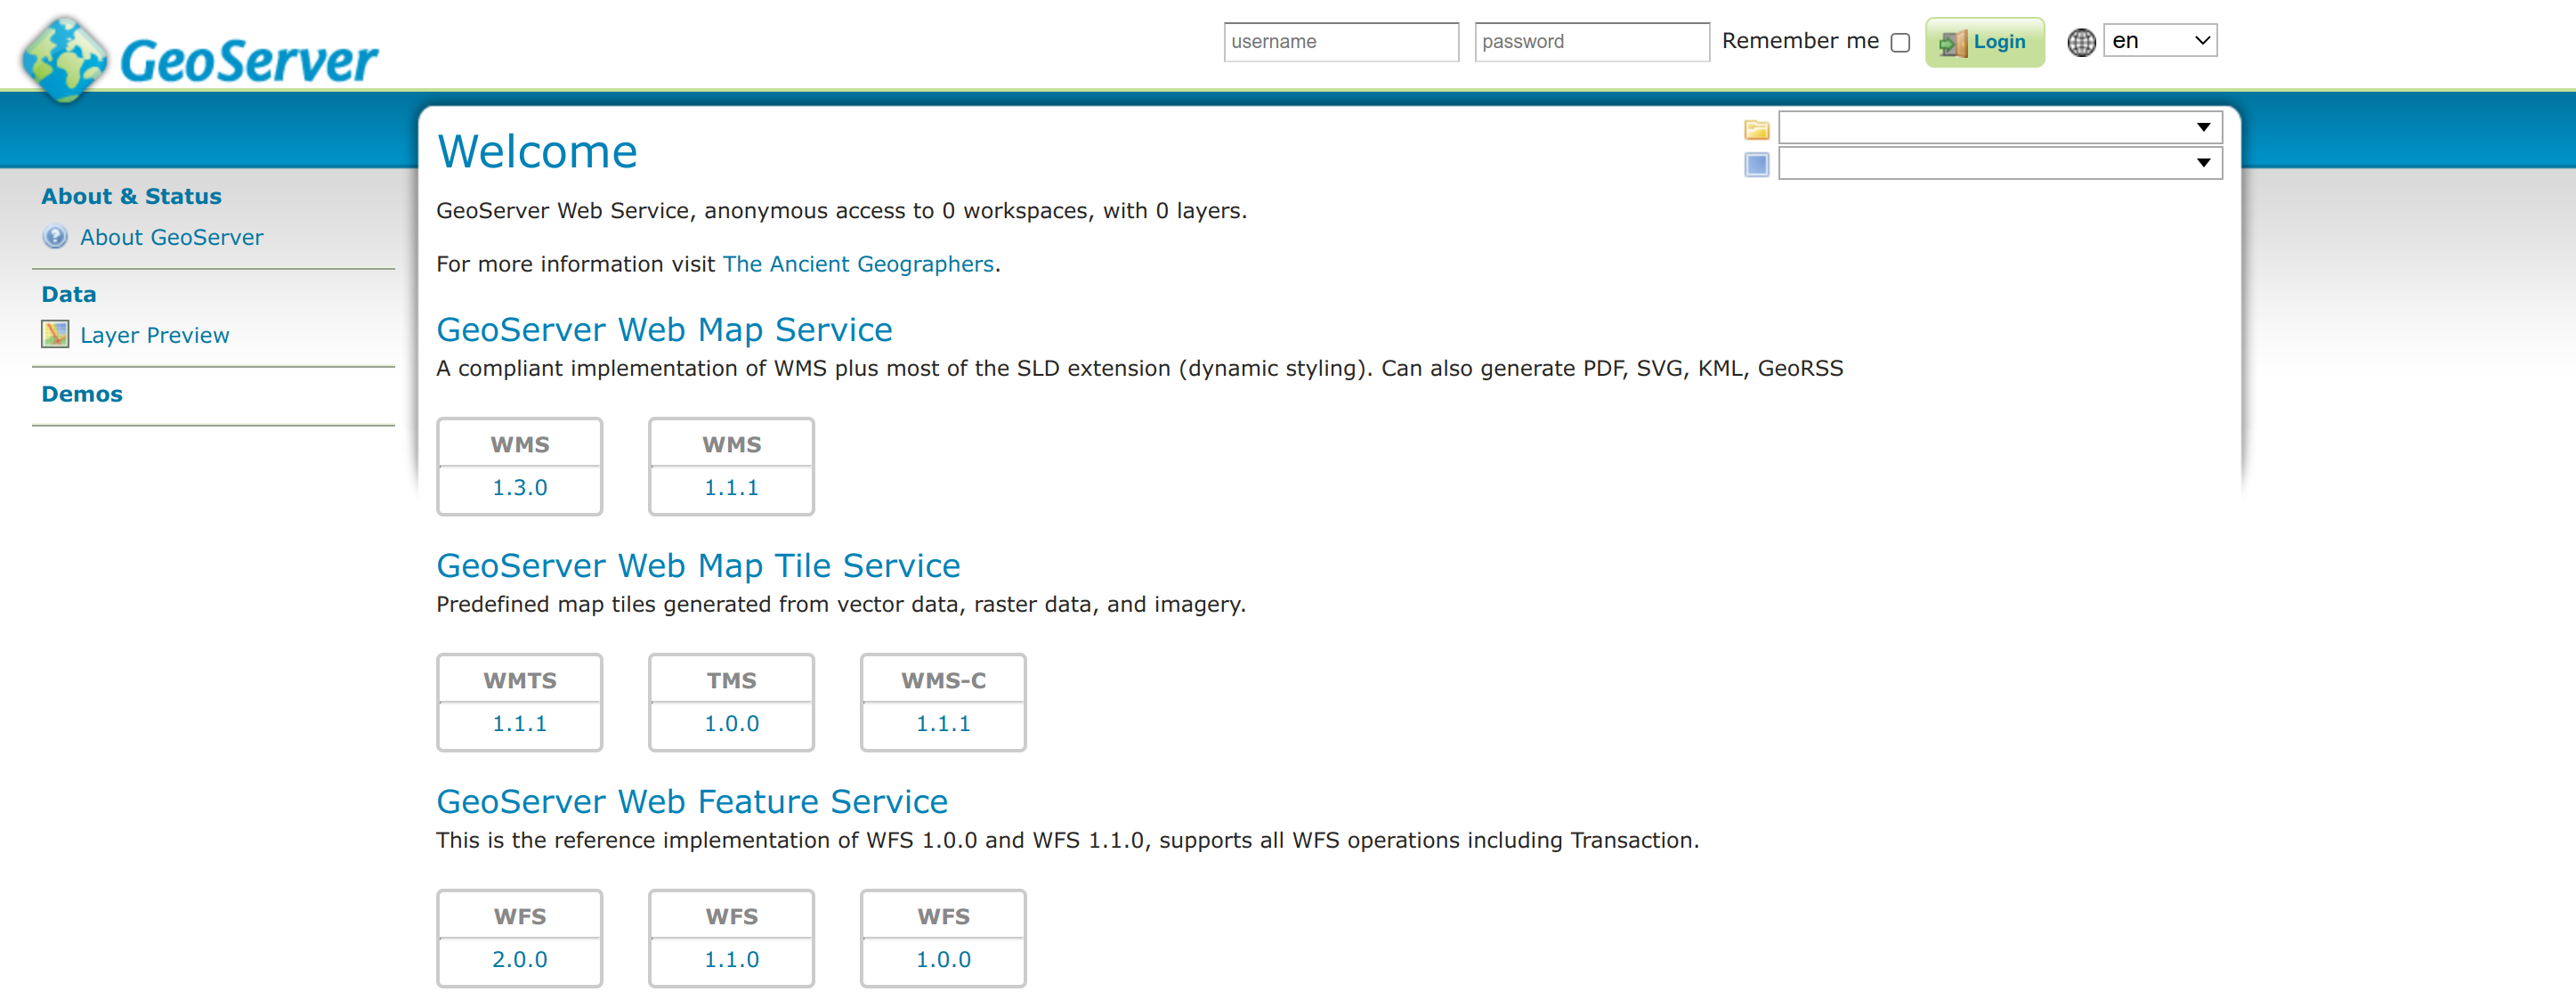
Task: Open About GeoServer in sidebar
Action: 171,237
